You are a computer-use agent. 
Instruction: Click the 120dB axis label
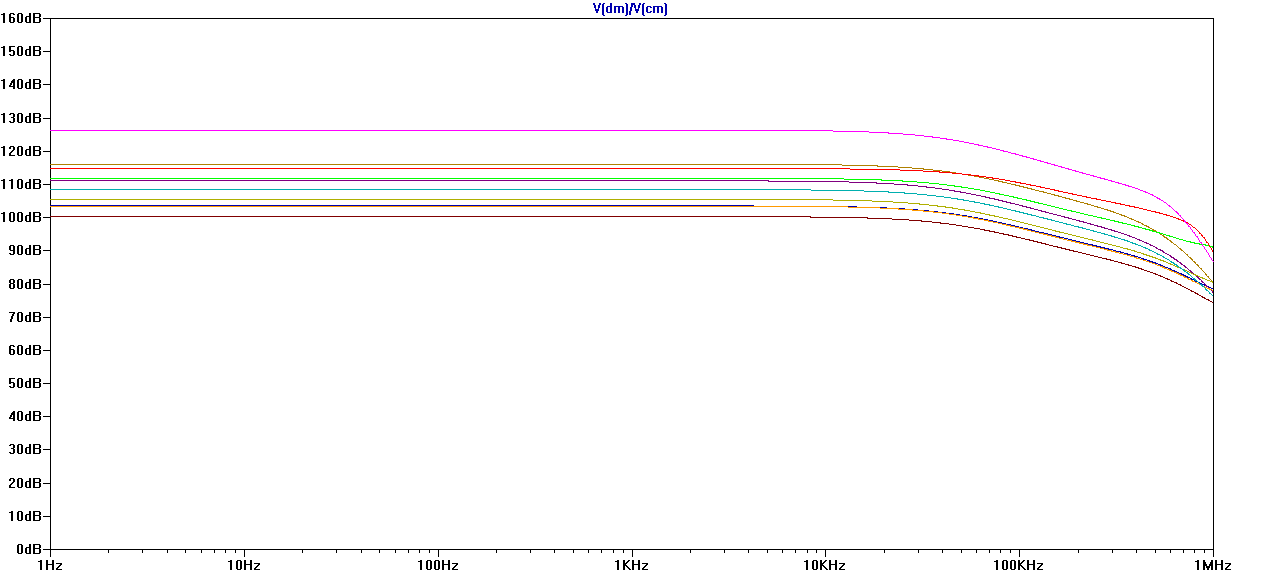point(21,151)
